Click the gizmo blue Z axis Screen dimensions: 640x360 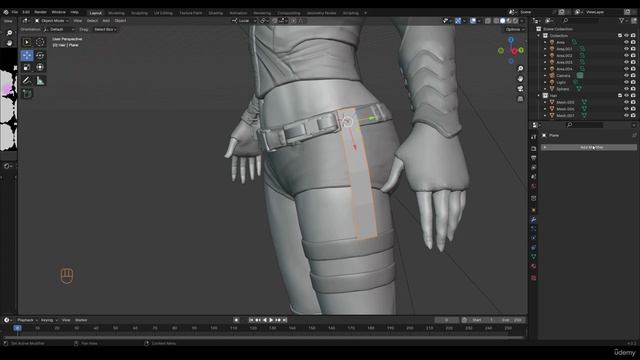point(511,40)
